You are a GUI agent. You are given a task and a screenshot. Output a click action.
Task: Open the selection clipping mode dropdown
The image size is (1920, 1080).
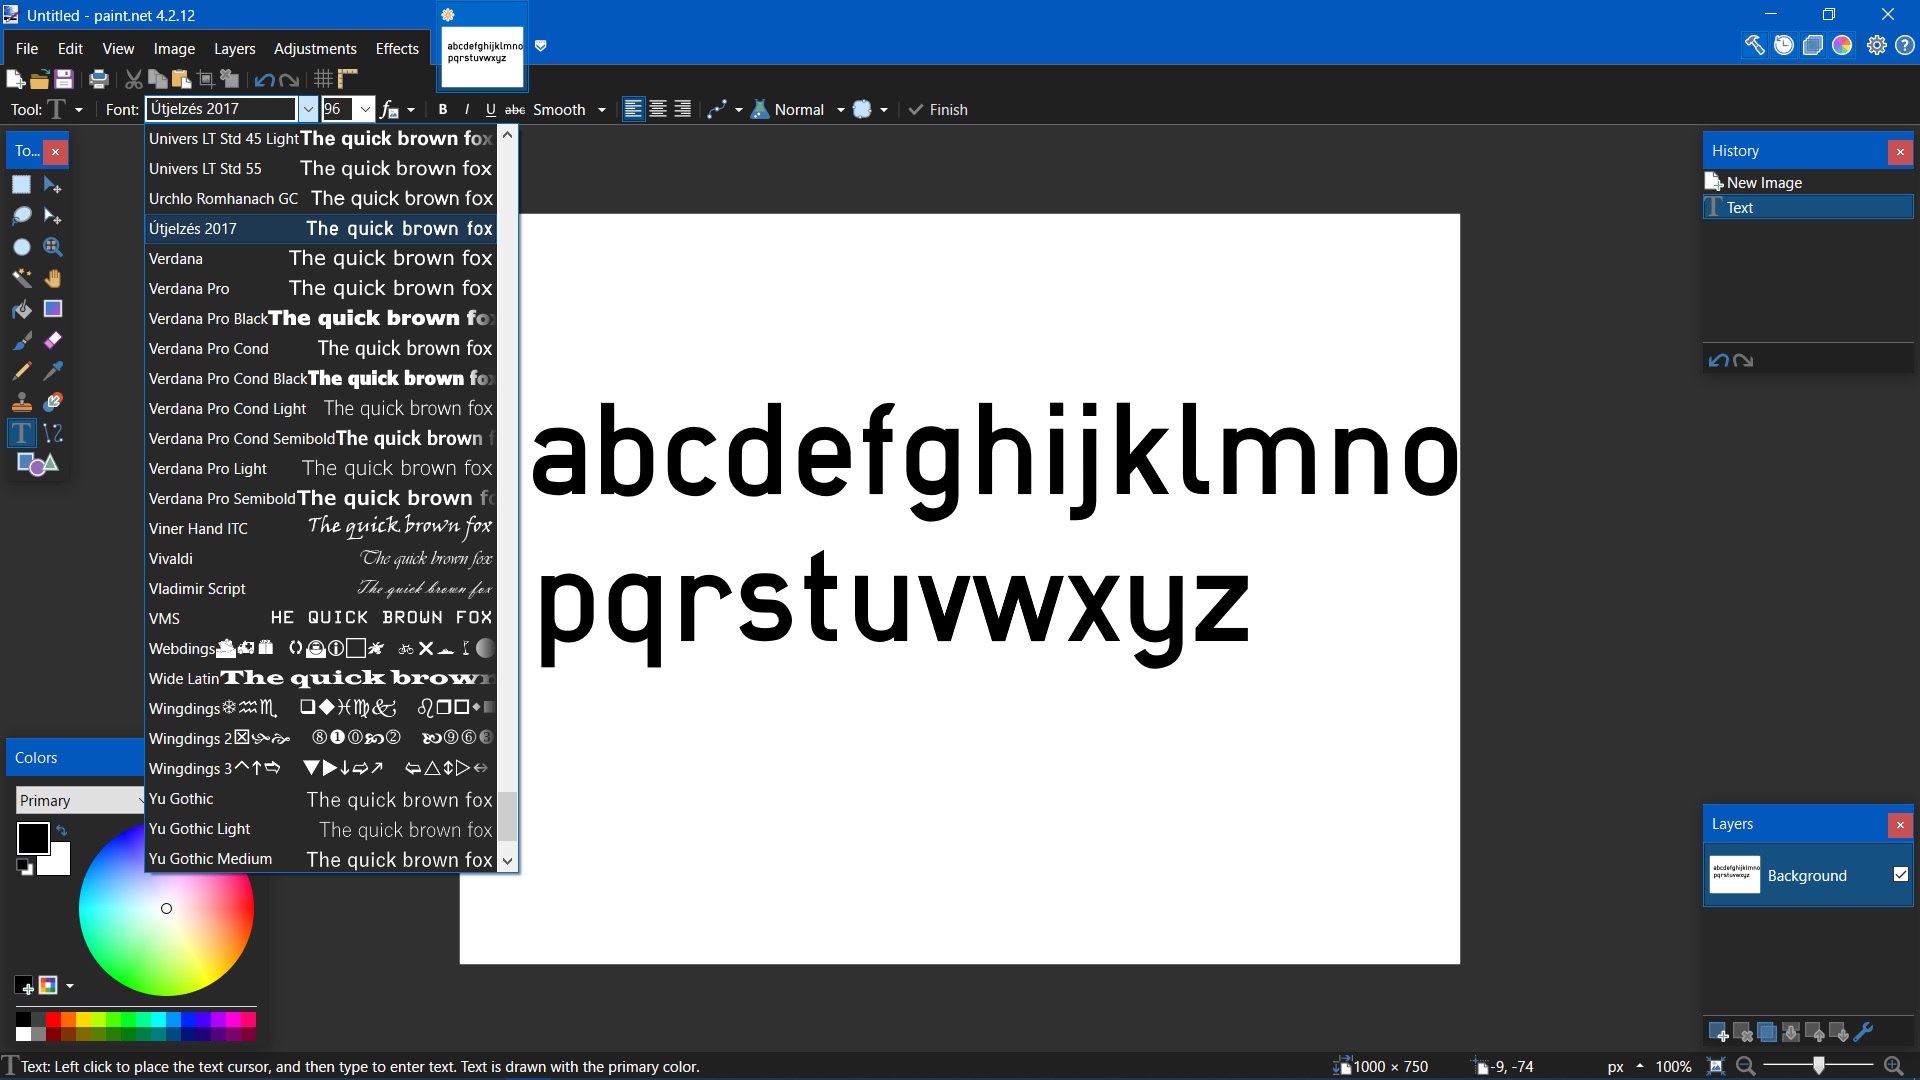871,110
